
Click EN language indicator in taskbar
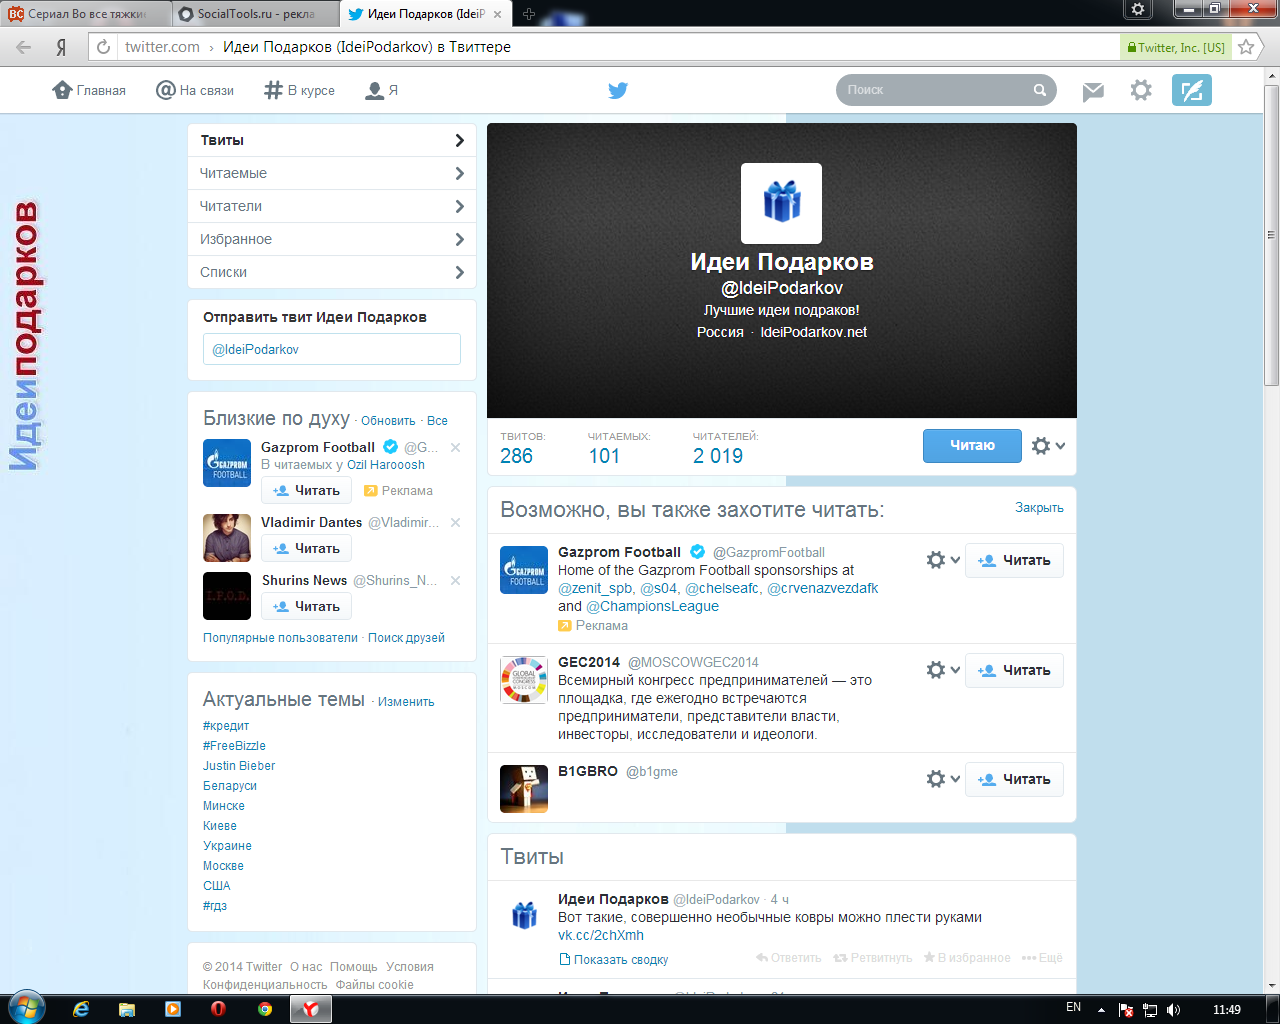click(1074, 1008)
